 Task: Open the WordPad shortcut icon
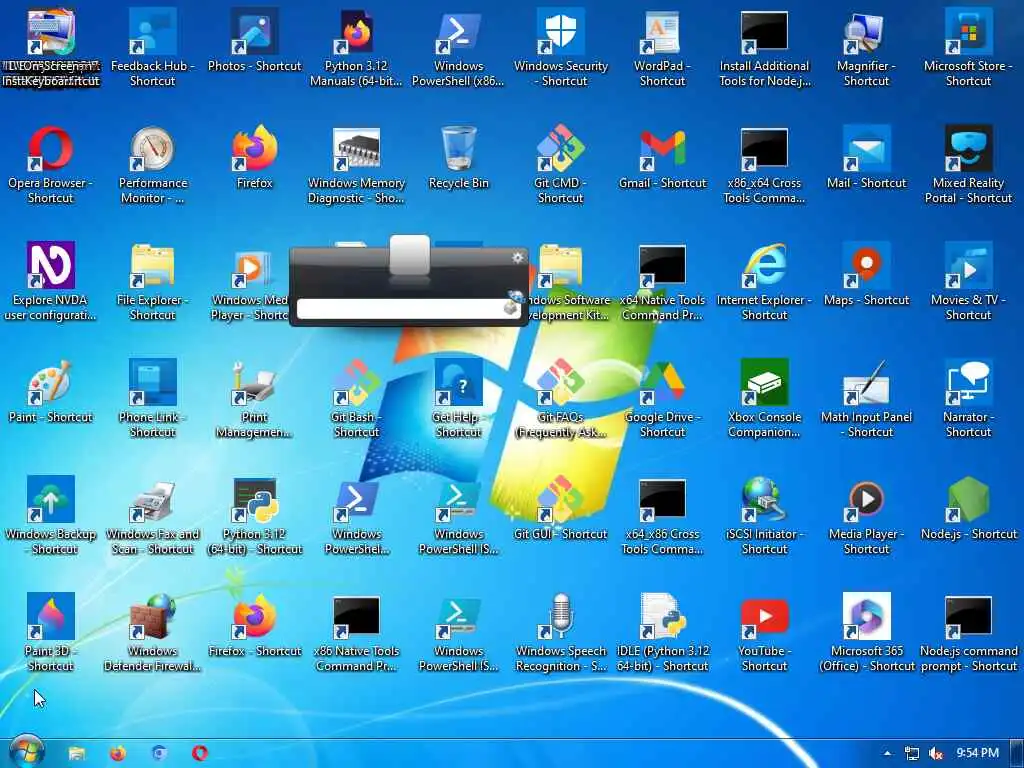click(662, 47)
